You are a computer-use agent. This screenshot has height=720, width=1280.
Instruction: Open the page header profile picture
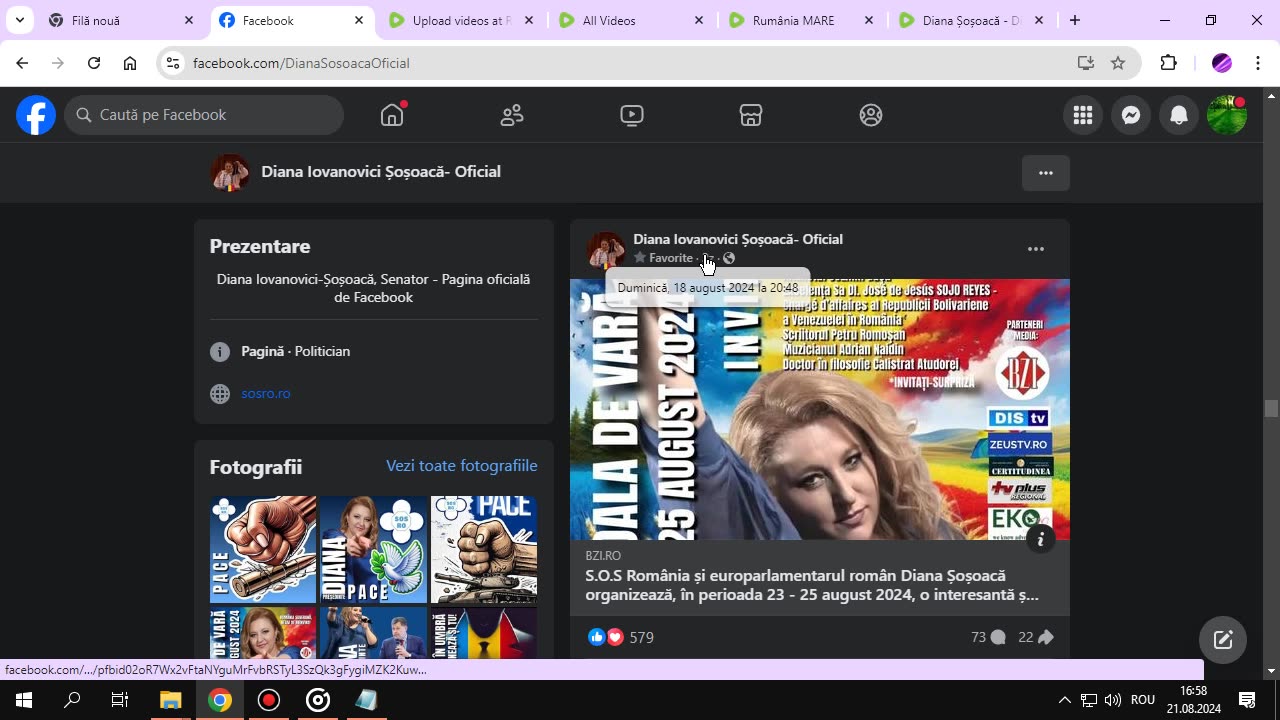229,172
